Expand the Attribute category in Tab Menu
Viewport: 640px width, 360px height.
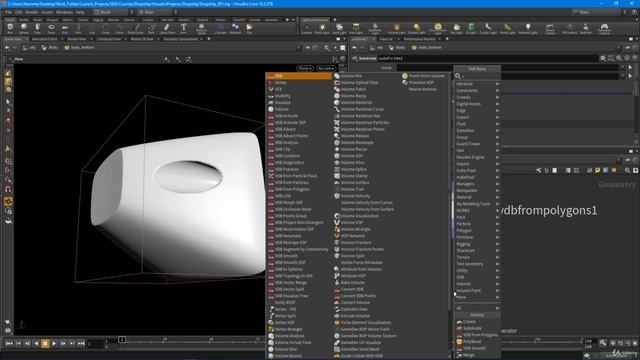pyautogui.click(x=477, y=84)
